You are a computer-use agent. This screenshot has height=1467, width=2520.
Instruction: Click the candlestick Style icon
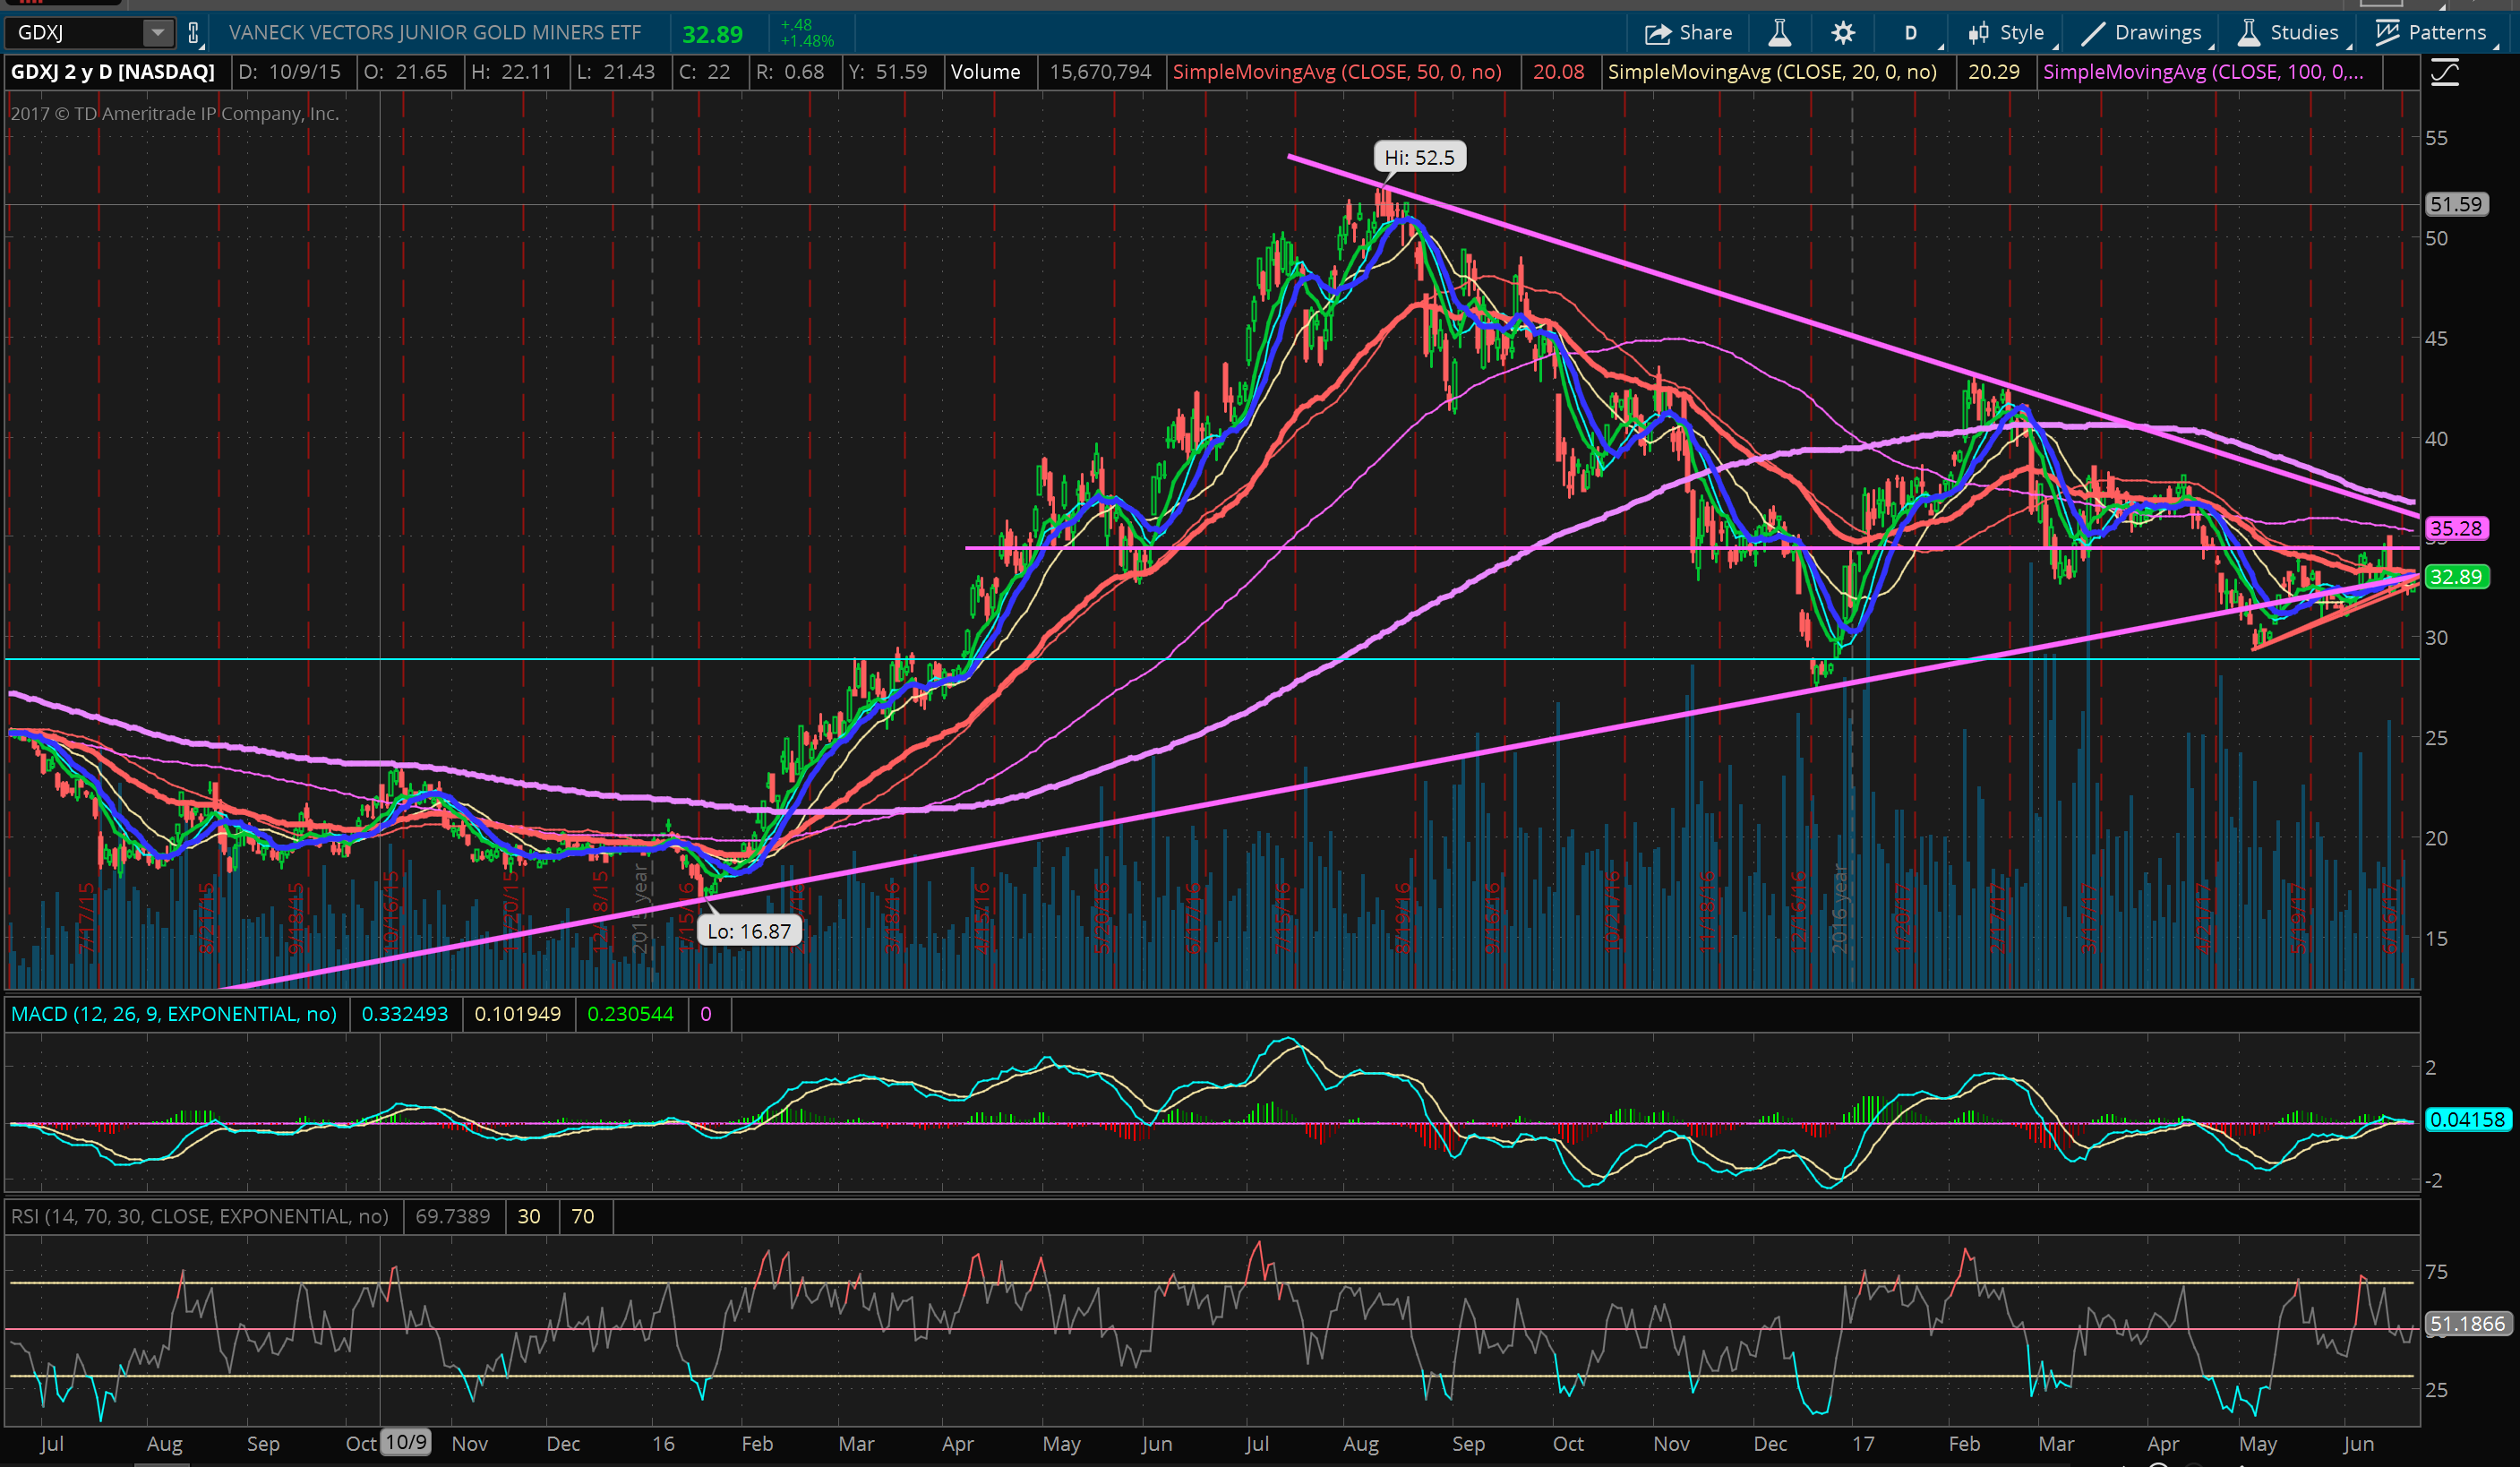click(x=1978, y=33)
